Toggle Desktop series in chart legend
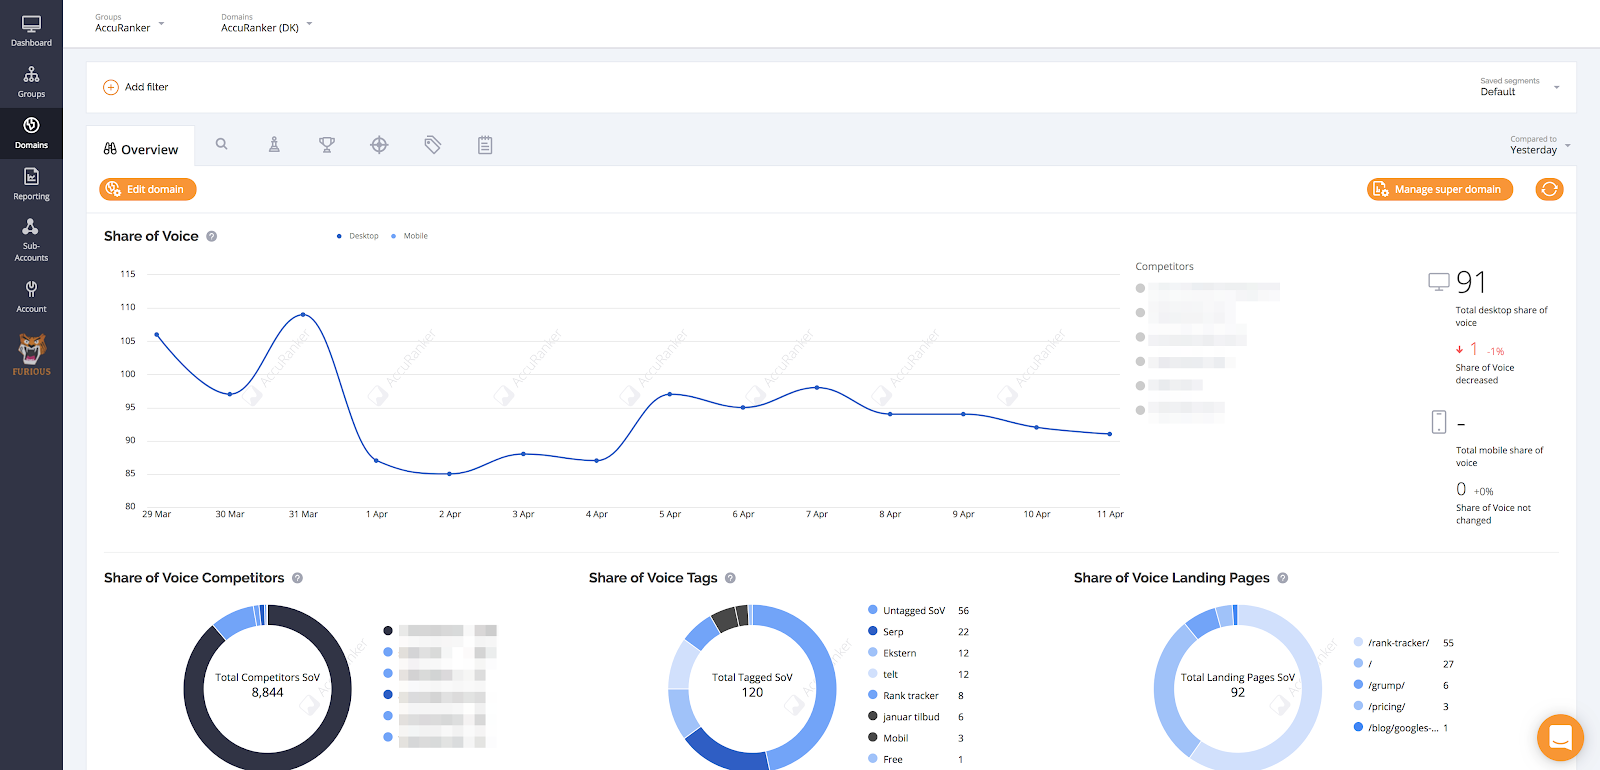Image resolution: width=1600 pixels, height=770 pixels. (358, 236)
